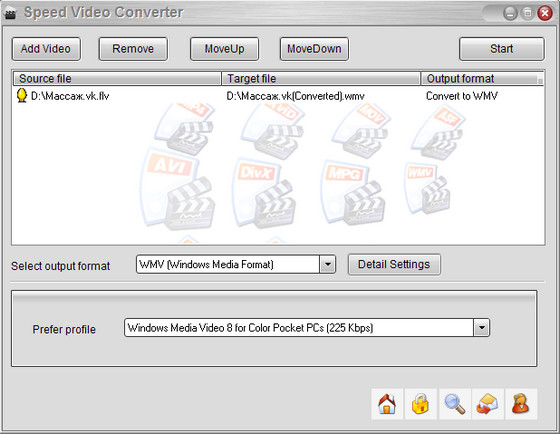560x434 pixels.
Task: Click the magnifying glass search icon
Action: pyautogui.click(x=455, y=404)
